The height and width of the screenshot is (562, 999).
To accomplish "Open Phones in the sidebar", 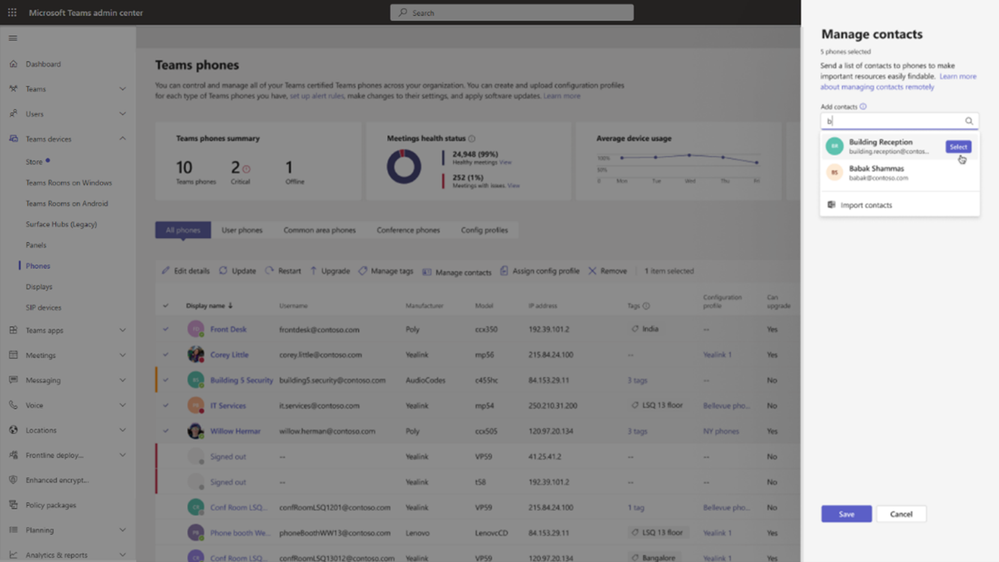I will click(38, 266).
